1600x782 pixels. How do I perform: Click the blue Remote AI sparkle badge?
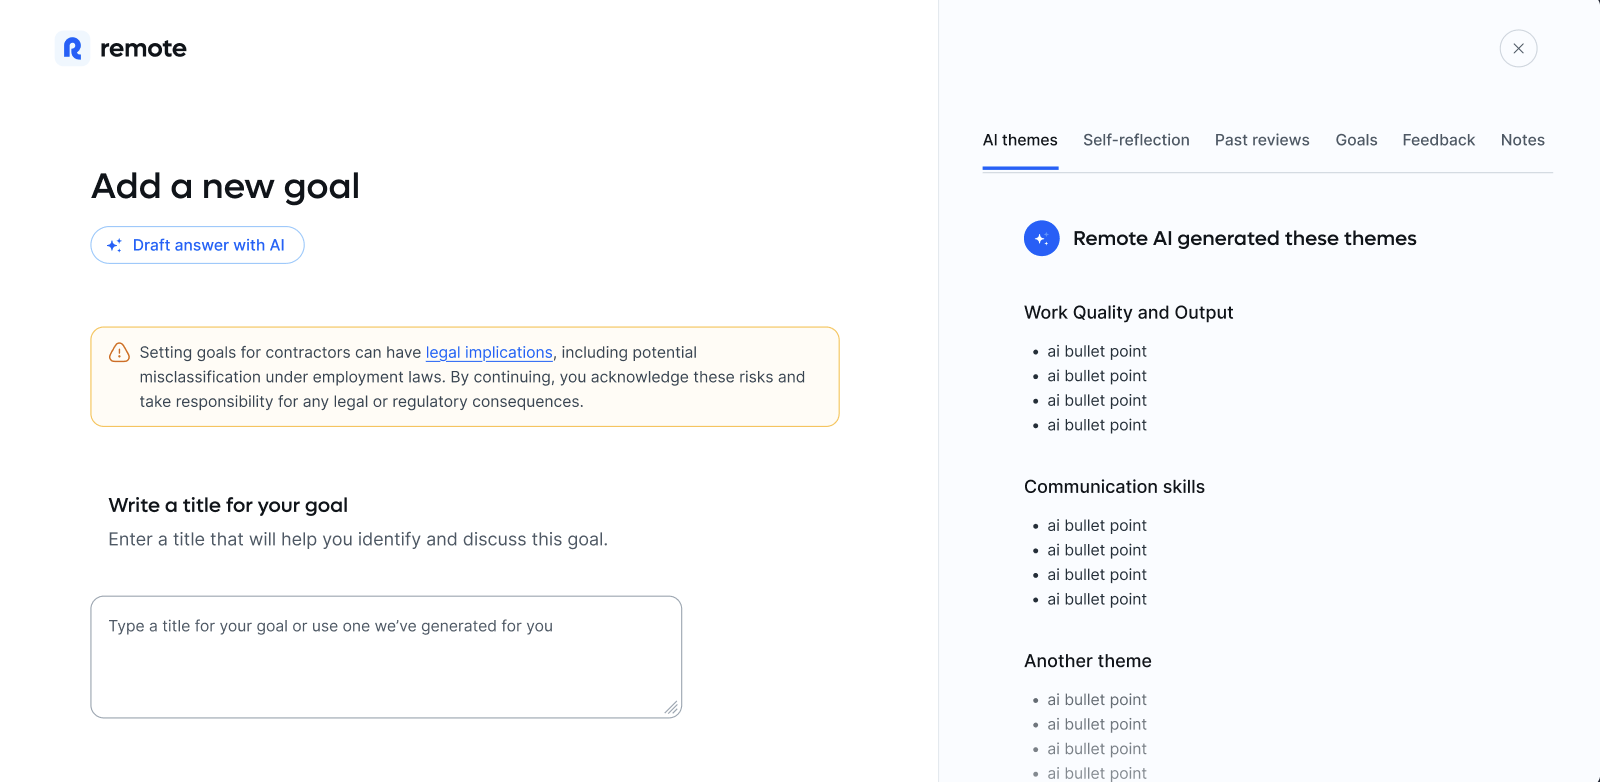[1041, 238]
